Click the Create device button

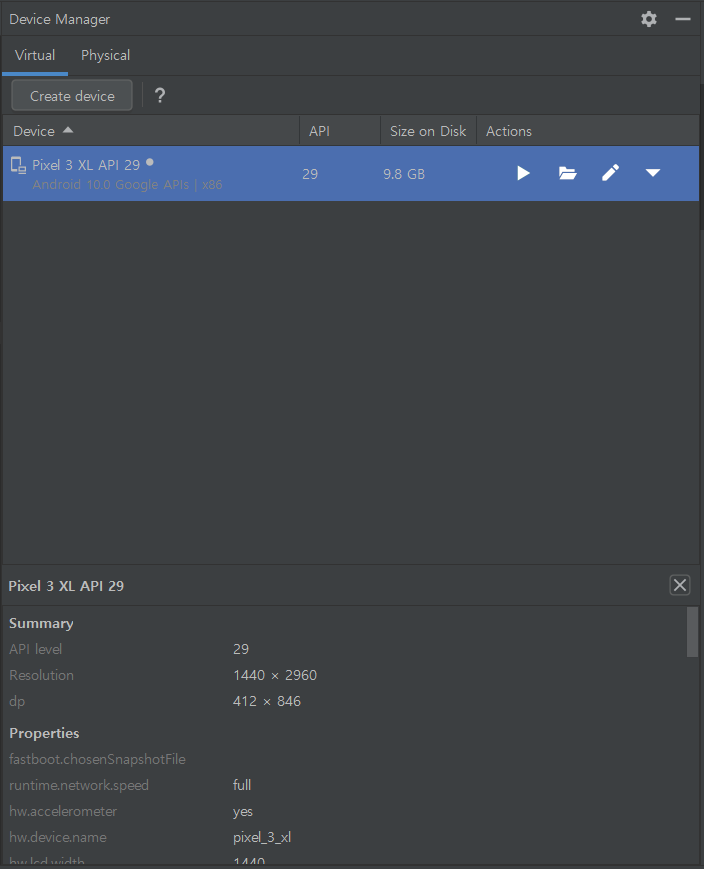click(72, 95)
